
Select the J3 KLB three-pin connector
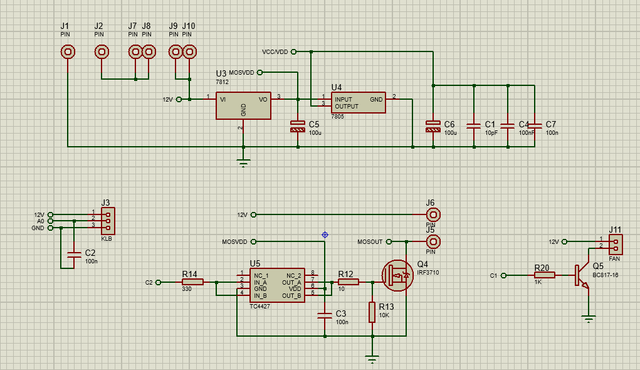point(108,221)
